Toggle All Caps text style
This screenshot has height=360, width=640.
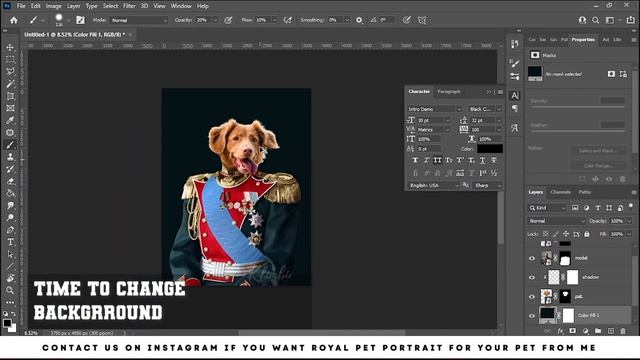pyautogui.click(x=437, y=160)
